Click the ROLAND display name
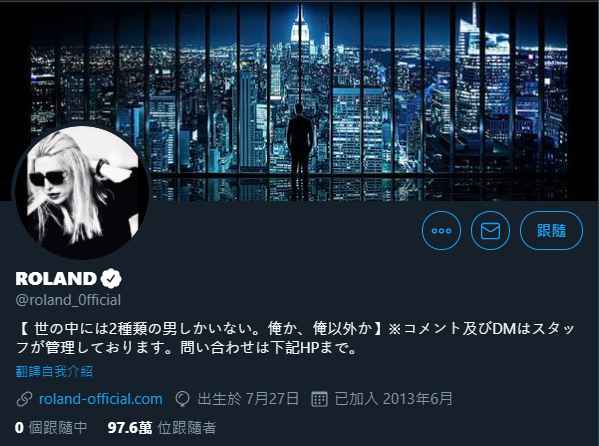Screen dimensions: 599x446 56,278
